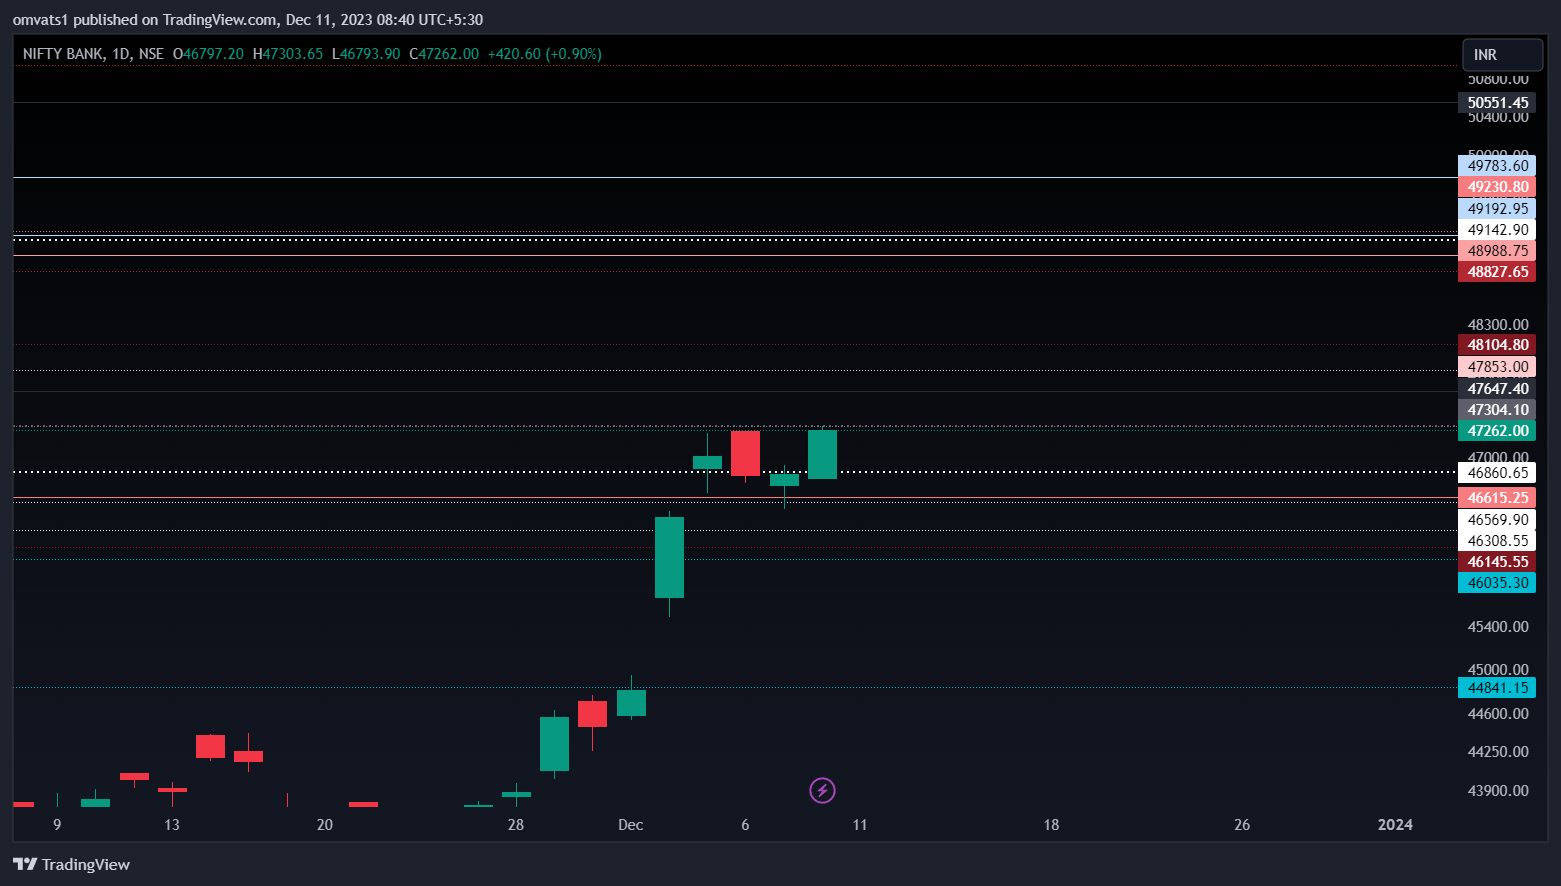Click the 45000.00 axis tick
The image size is (1561, 886).
(1497, 670)
